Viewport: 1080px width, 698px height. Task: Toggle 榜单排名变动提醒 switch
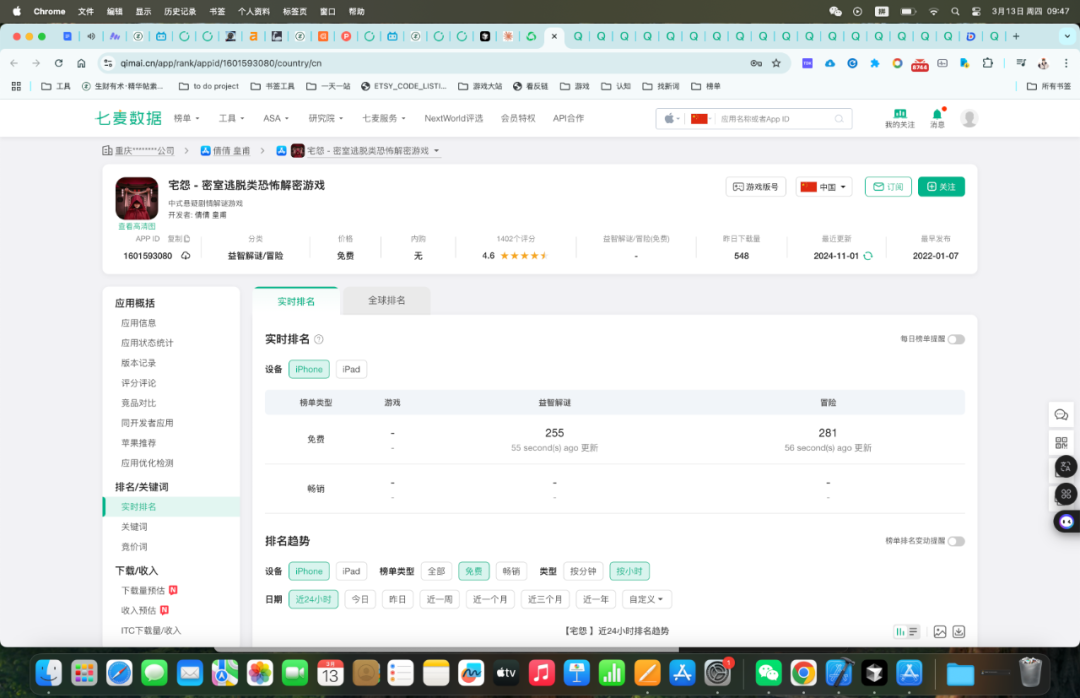click(x=956, y=541)
